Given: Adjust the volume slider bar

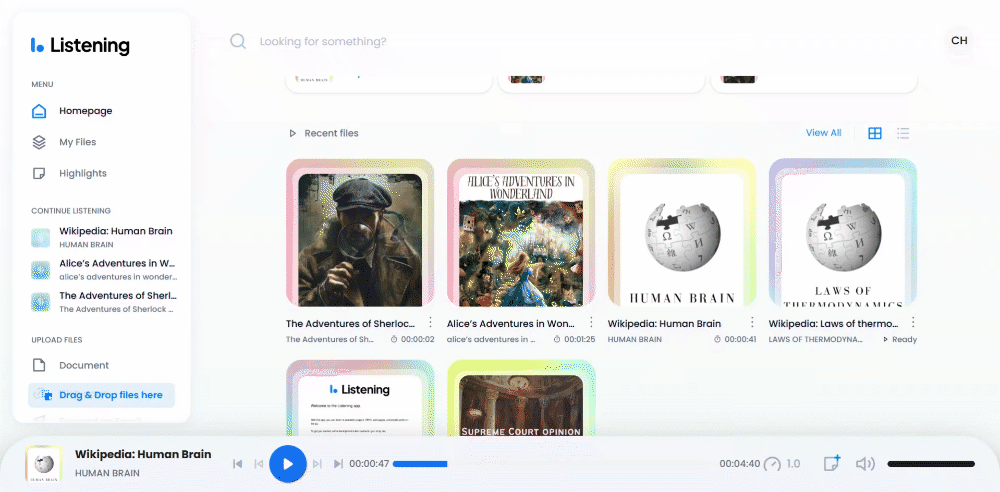Looking at the screenshot, I should [931, 464].
